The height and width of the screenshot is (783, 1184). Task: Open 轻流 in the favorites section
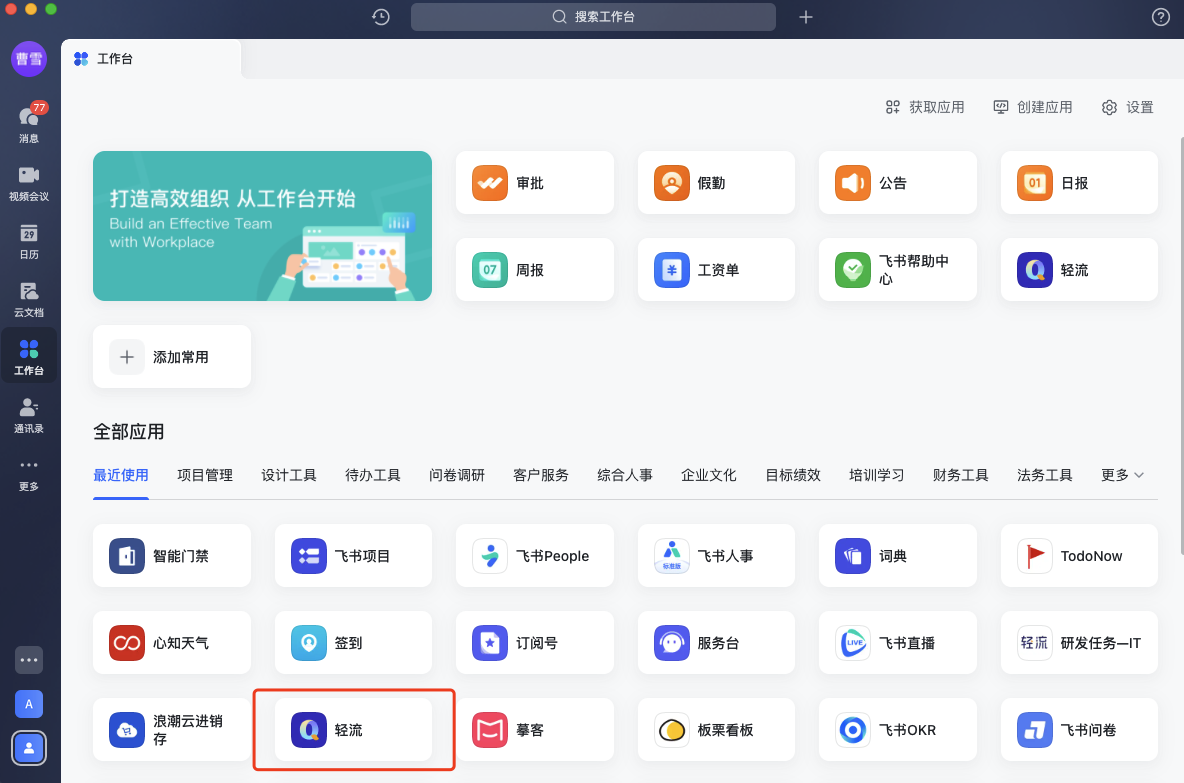[1079, 270]
